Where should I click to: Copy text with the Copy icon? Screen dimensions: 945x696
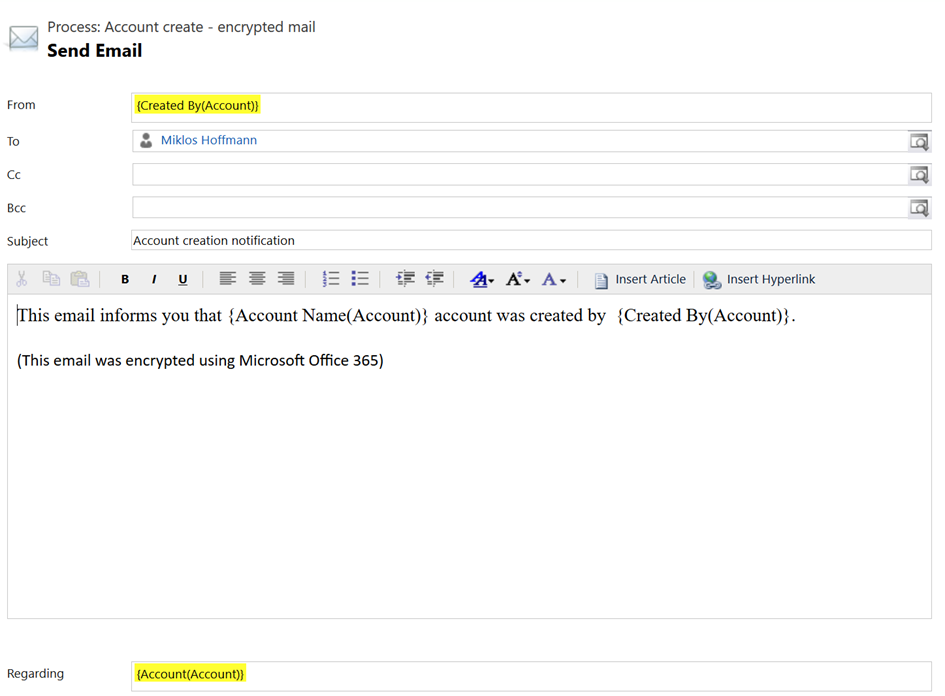click(x=51, y=279)
